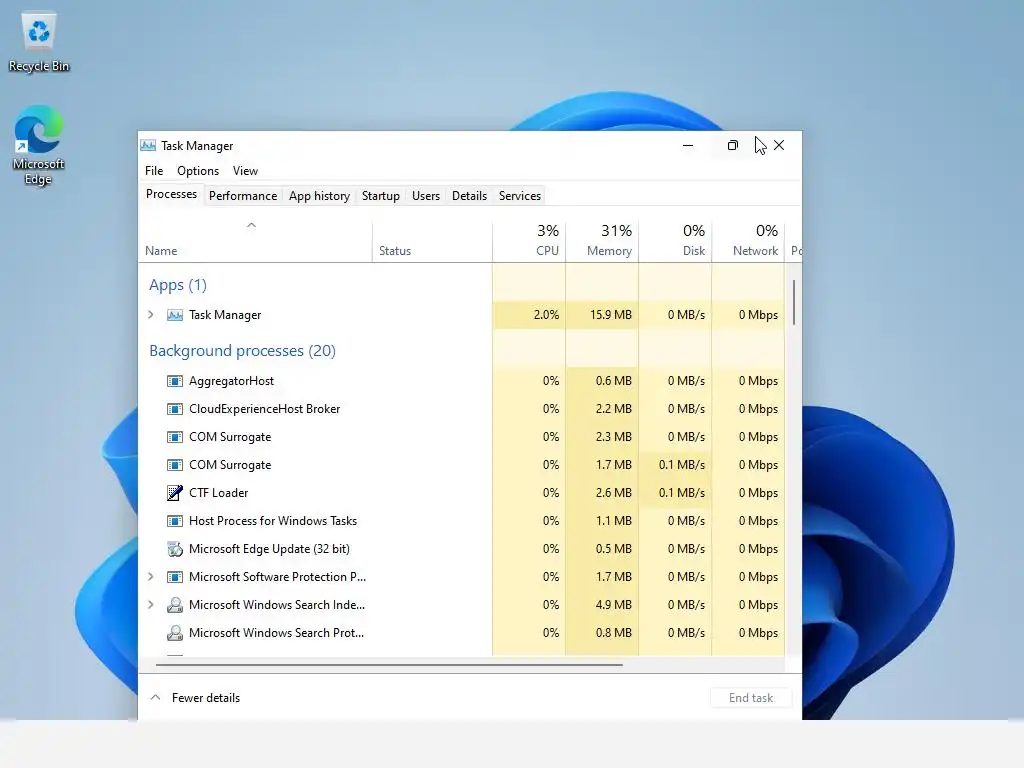This screenshot has height=768, width=1024.
Task: Click the 0.8 MB memory value
Action: [613, 633]
